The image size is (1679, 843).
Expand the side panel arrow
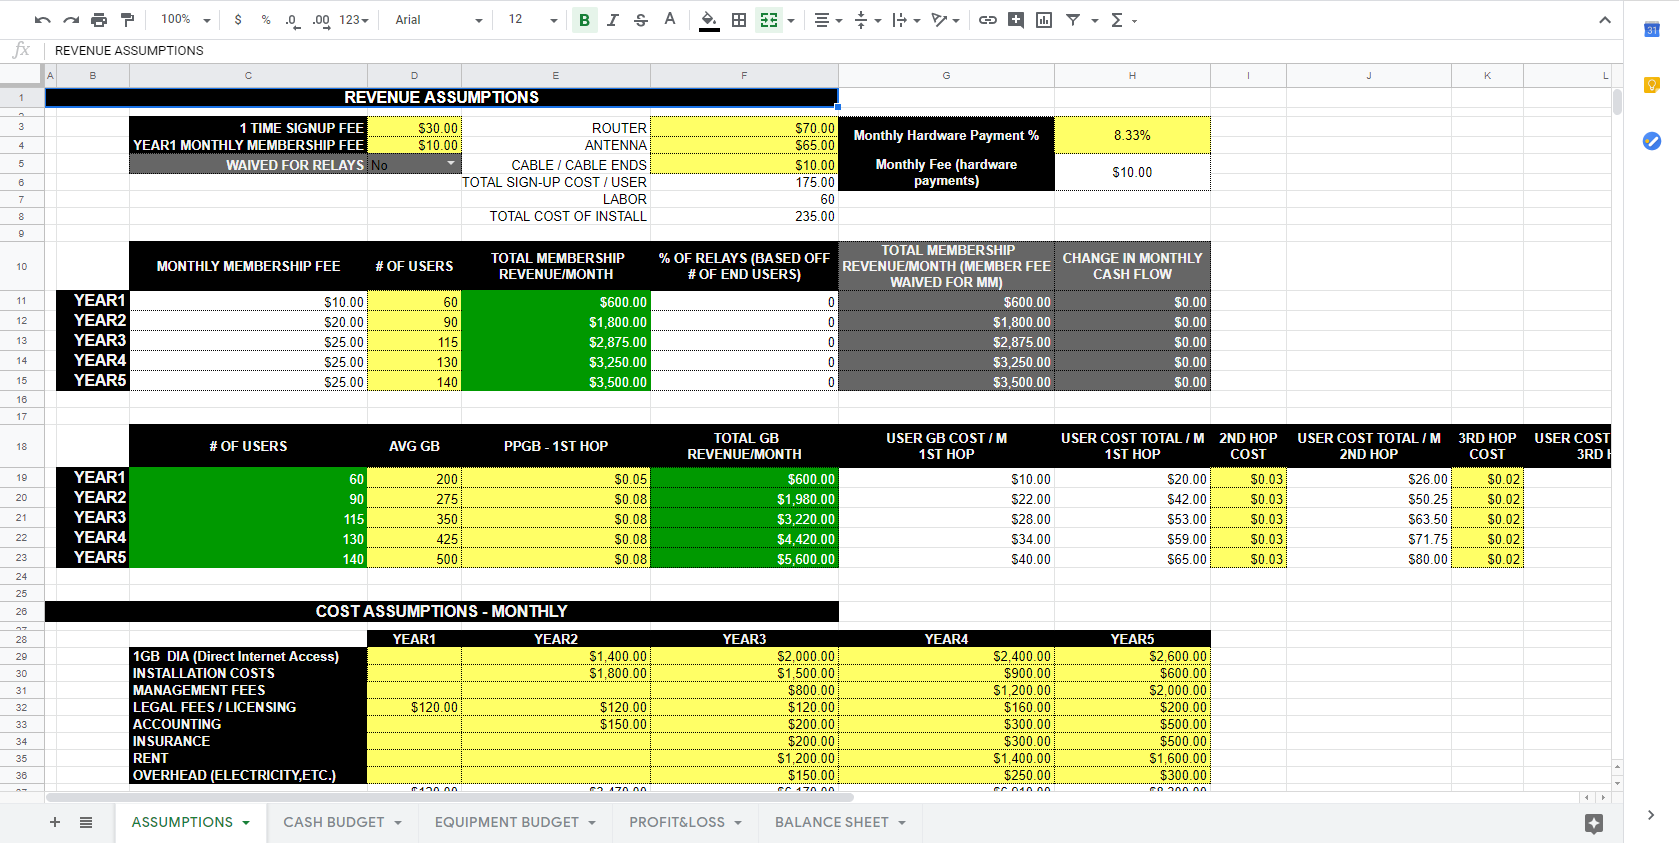(x=1651, y=815)
